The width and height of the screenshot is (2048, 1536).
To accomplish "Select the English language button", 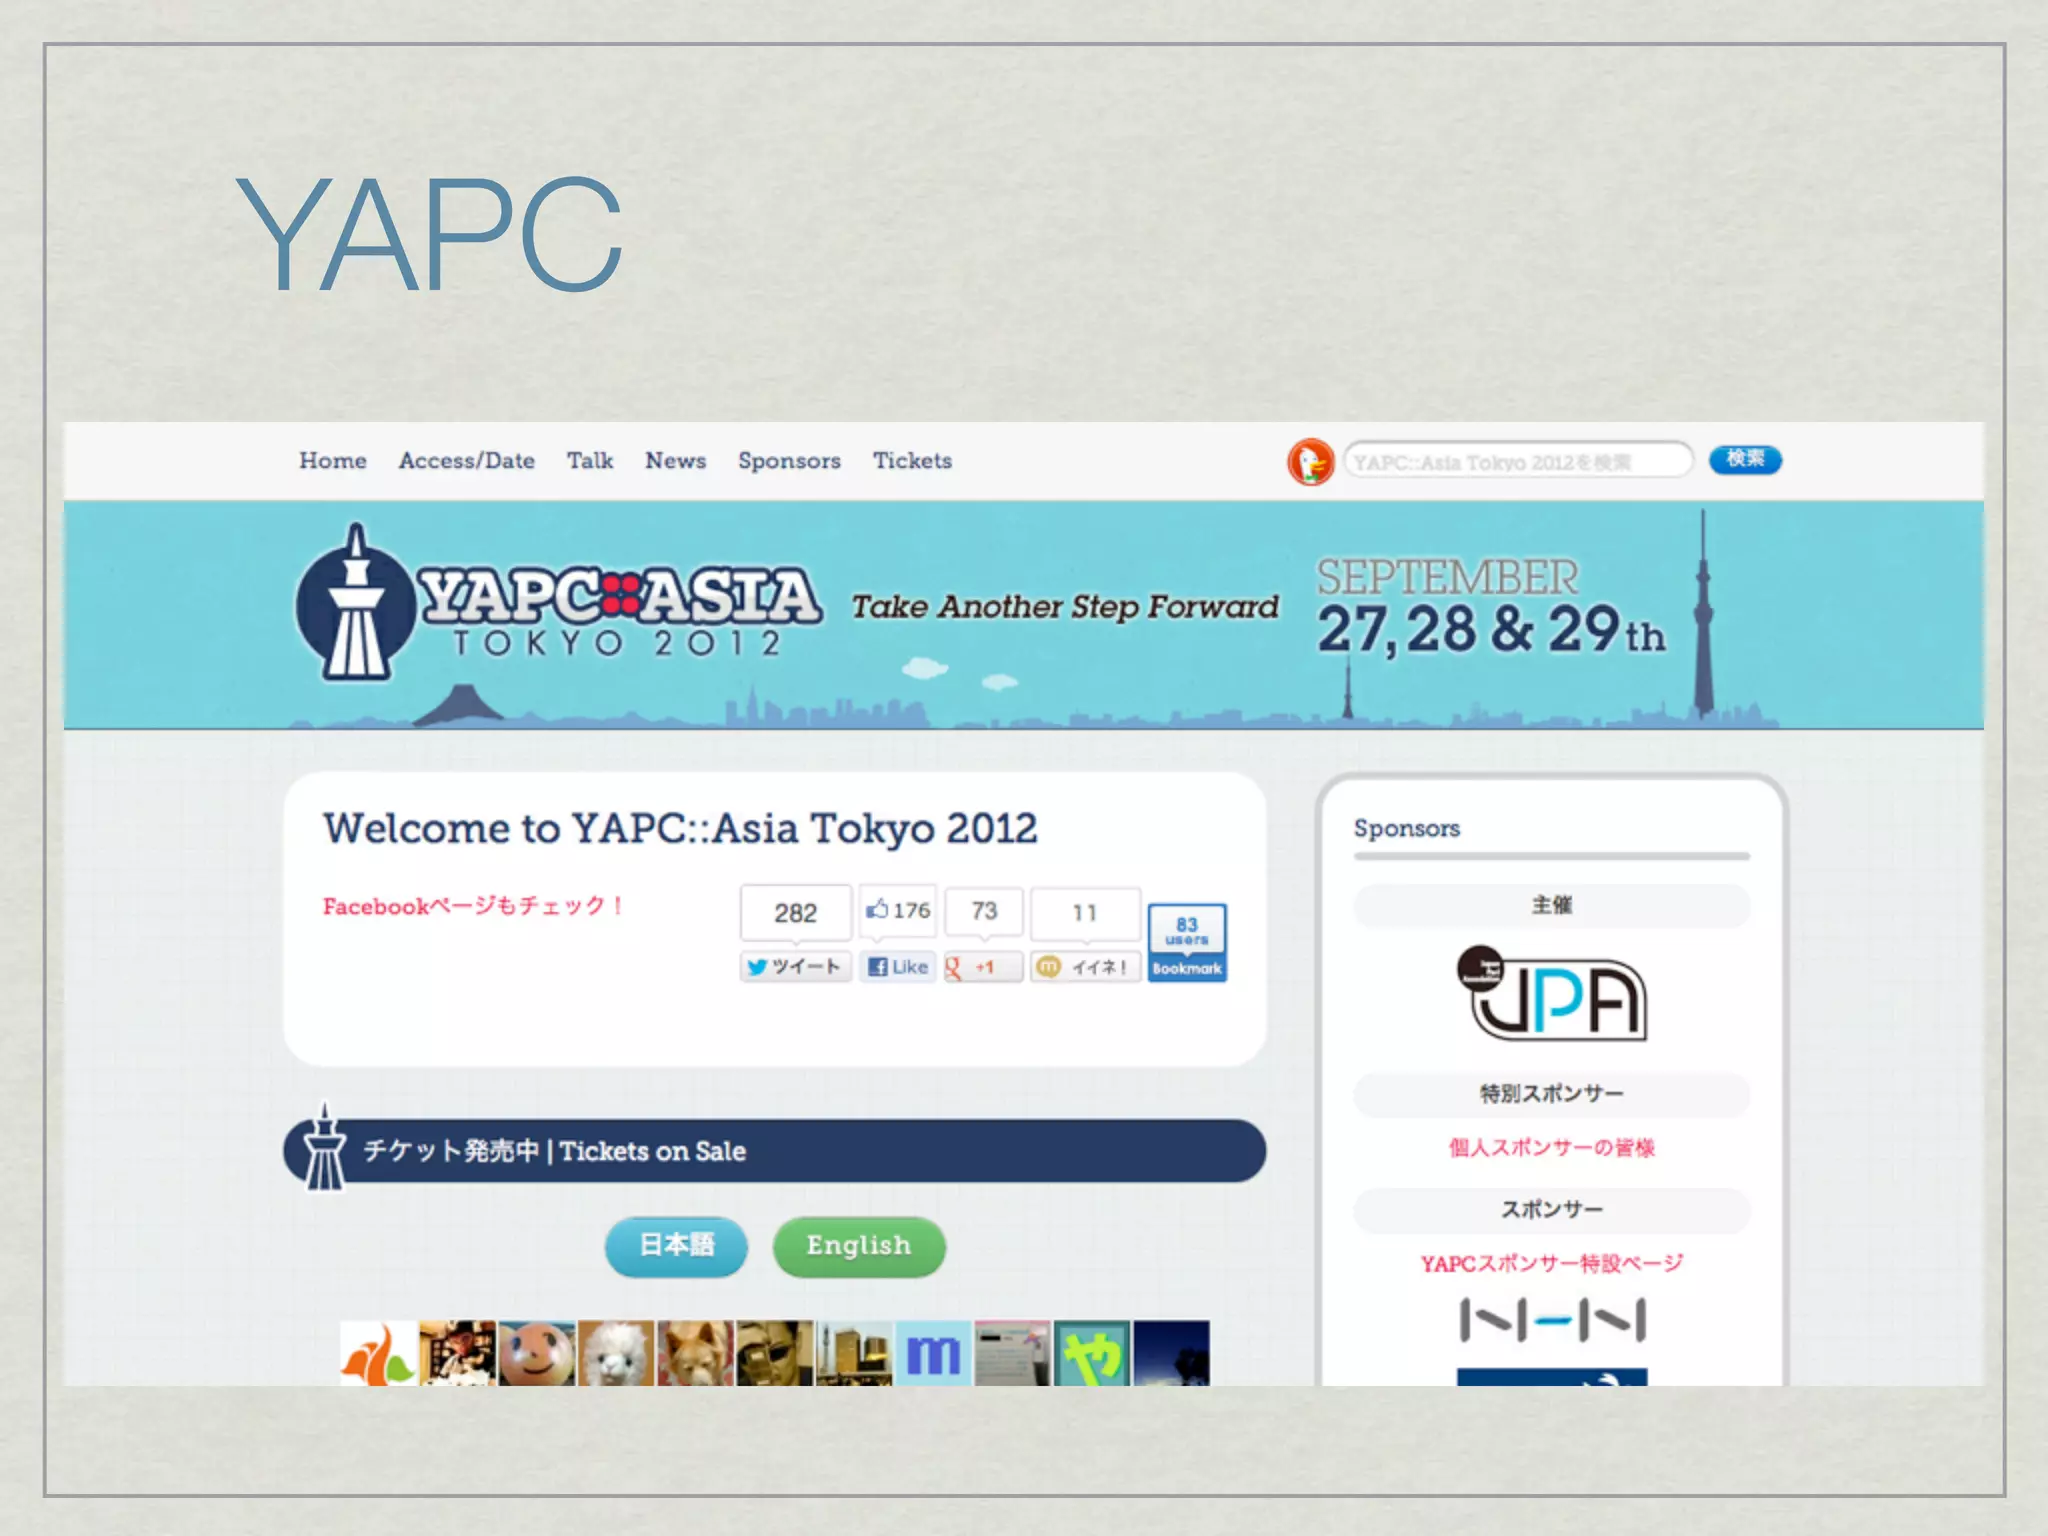I will [x=859, y=1246].
